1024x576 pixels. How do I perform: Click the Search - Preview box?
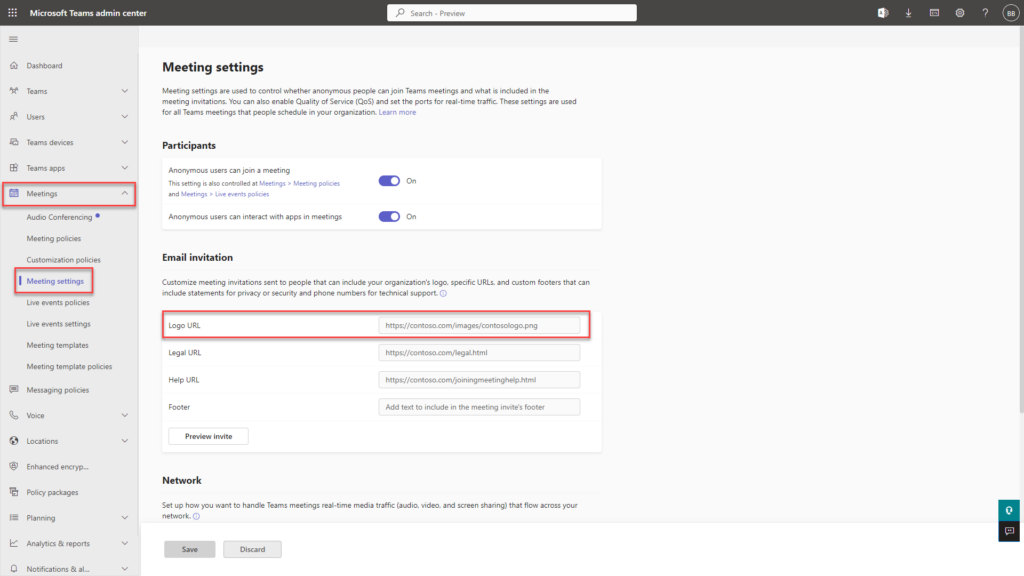(x=511, y=13)
